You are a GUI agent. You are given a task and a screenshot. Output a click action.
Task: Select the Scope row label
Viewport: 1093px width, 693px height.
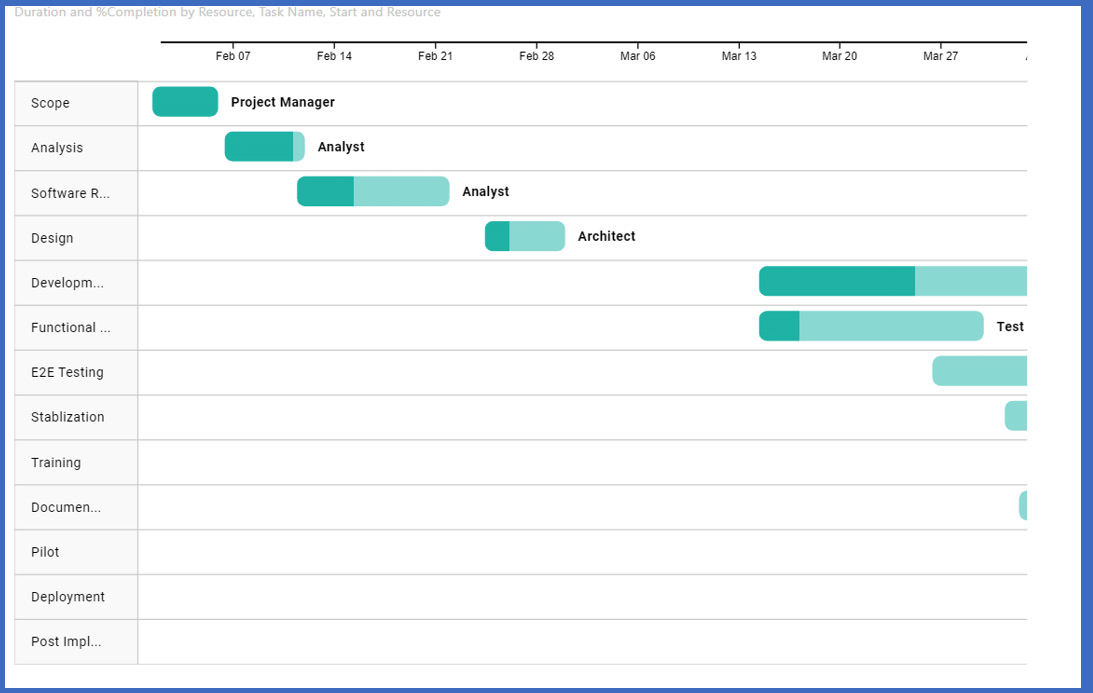point(50,103)
